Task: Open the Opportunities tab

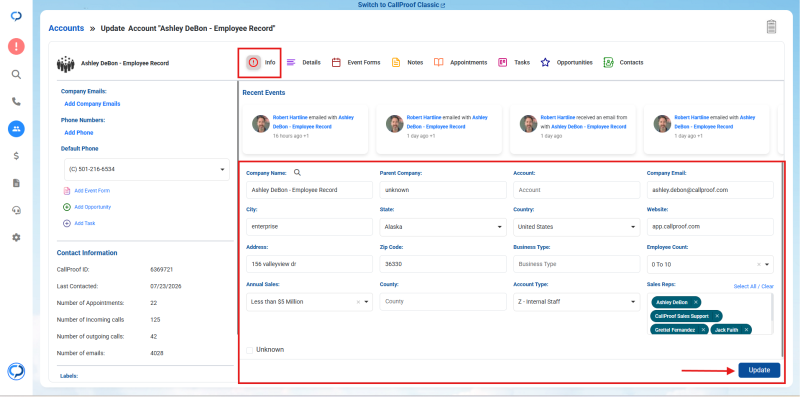Action: pyautogui.click(x=567, y=62)
